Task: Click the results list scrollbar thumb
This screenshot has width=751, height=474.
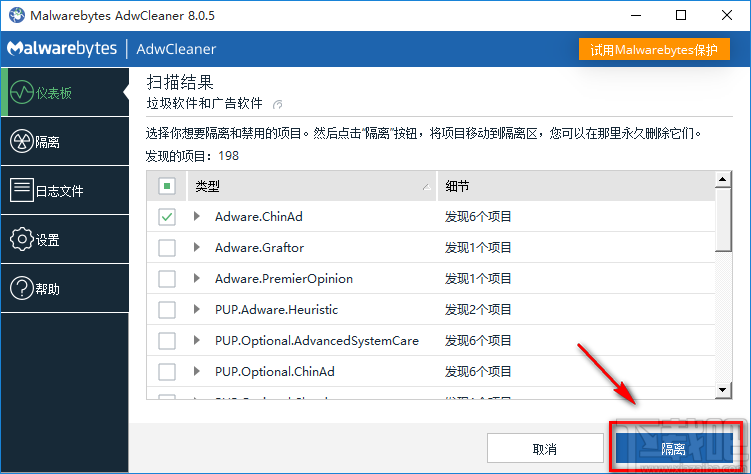Action: tap(723, 219)
